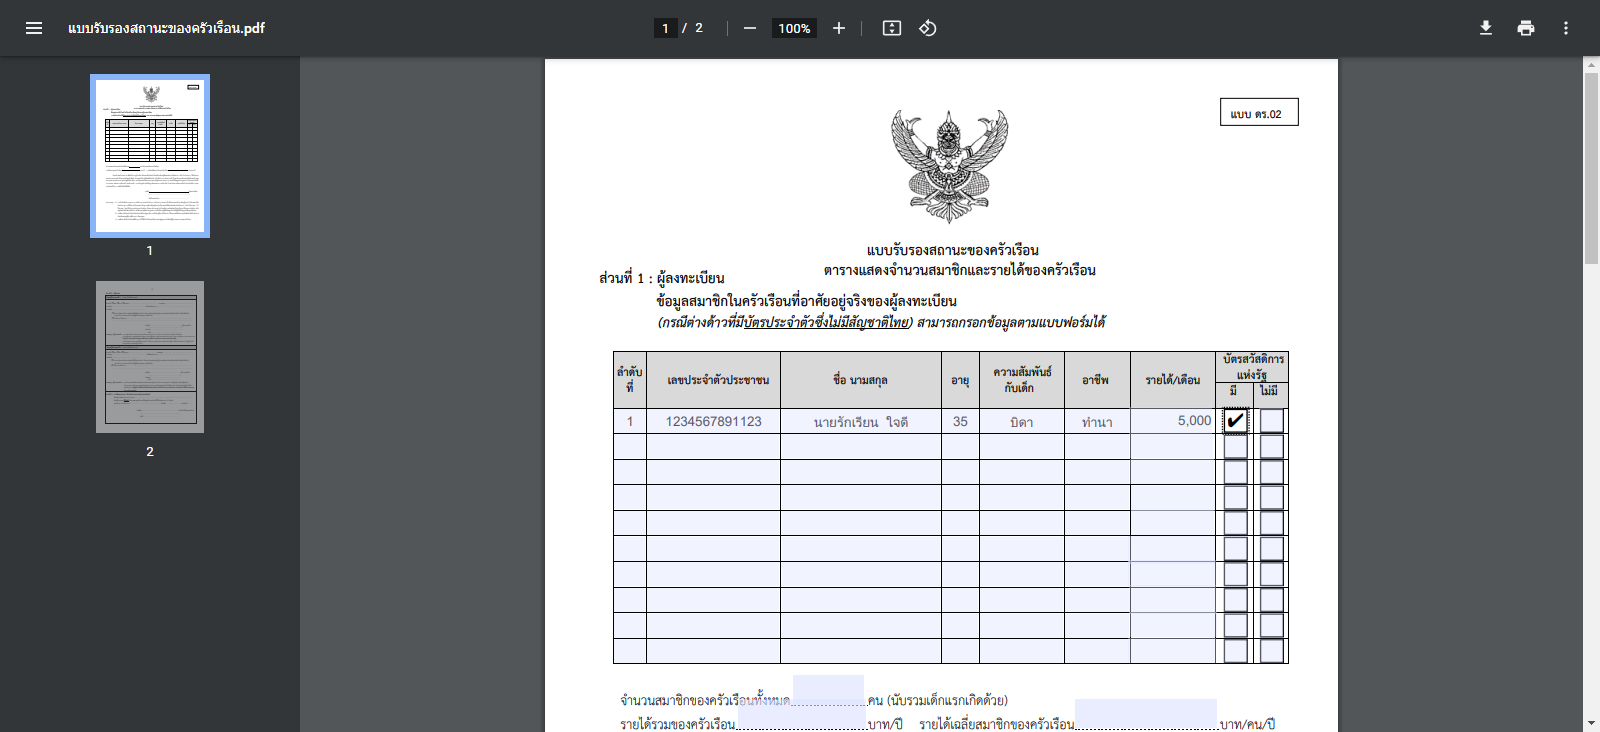Click the relationship cell บิดา
The height and width of the screenshot is (732, 1600).
1022,421
